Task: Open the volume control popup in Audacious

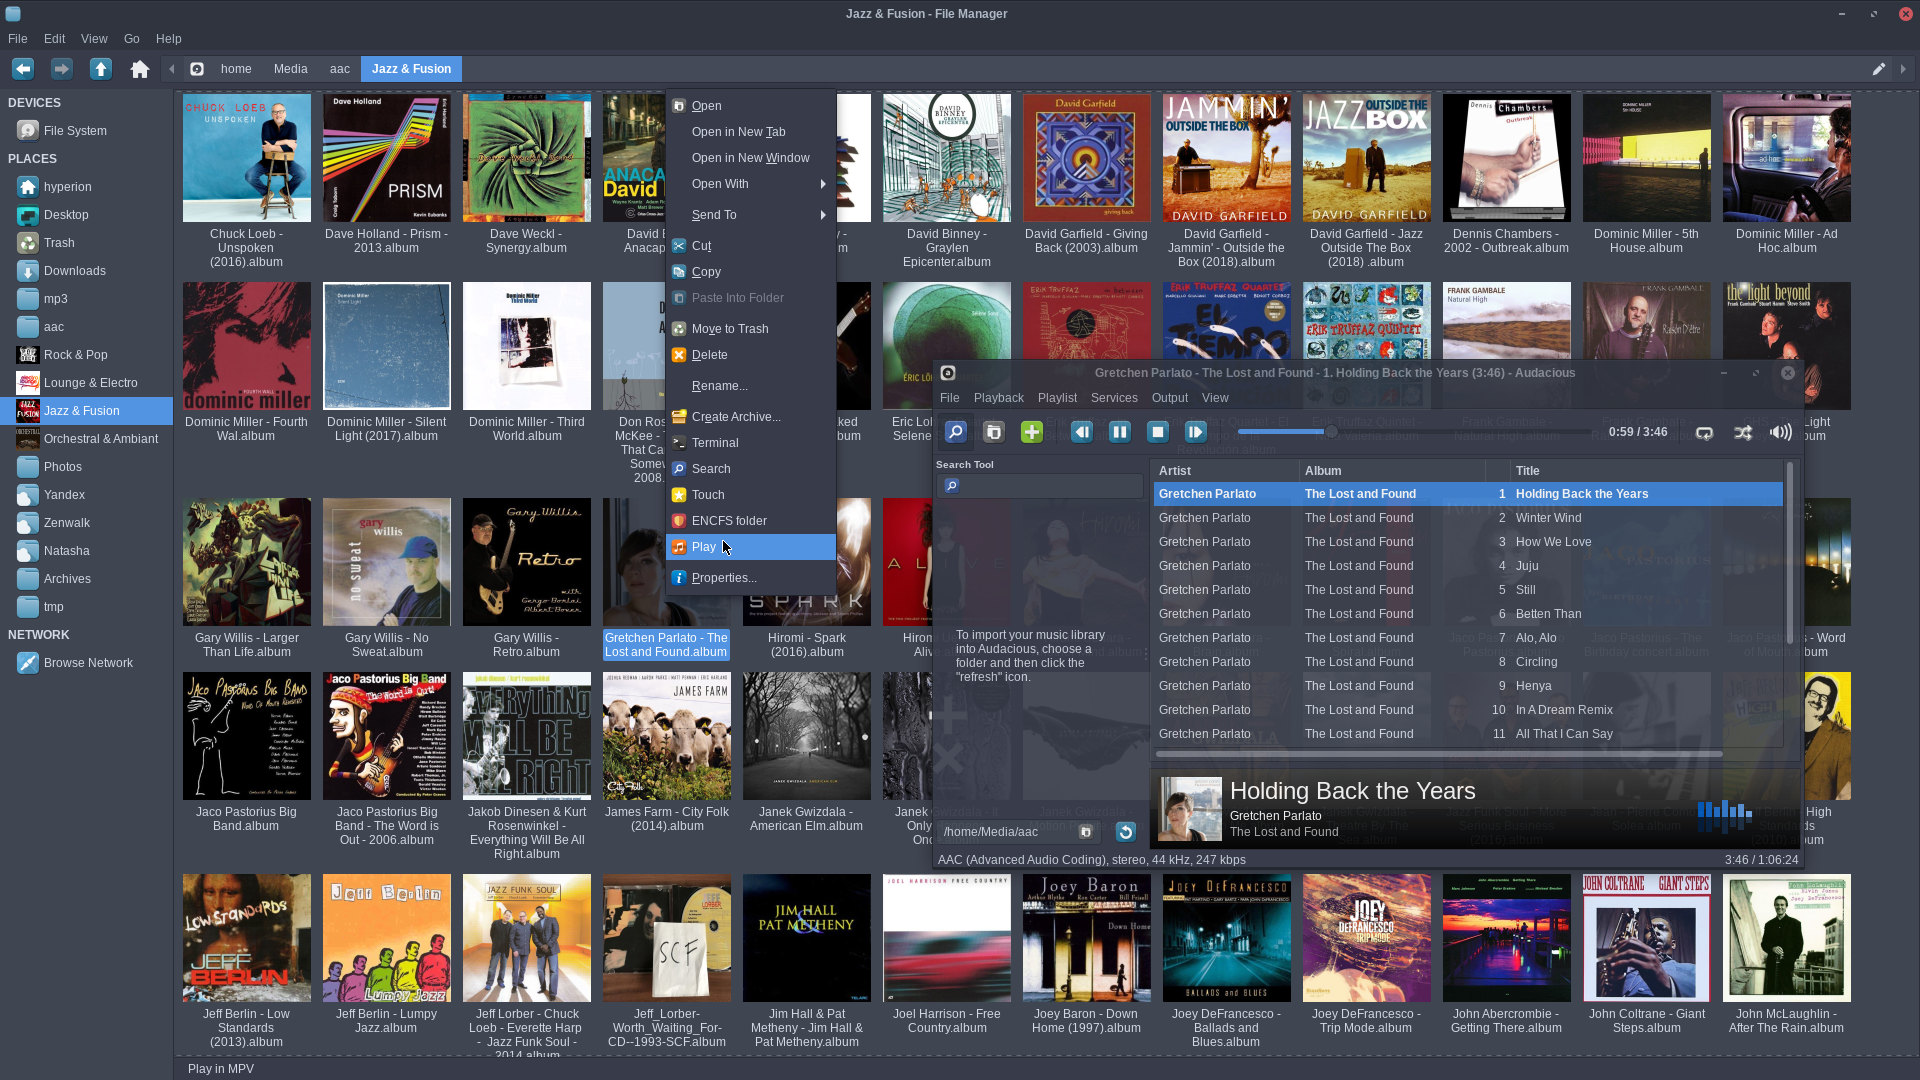Action: click(1781, 432)
